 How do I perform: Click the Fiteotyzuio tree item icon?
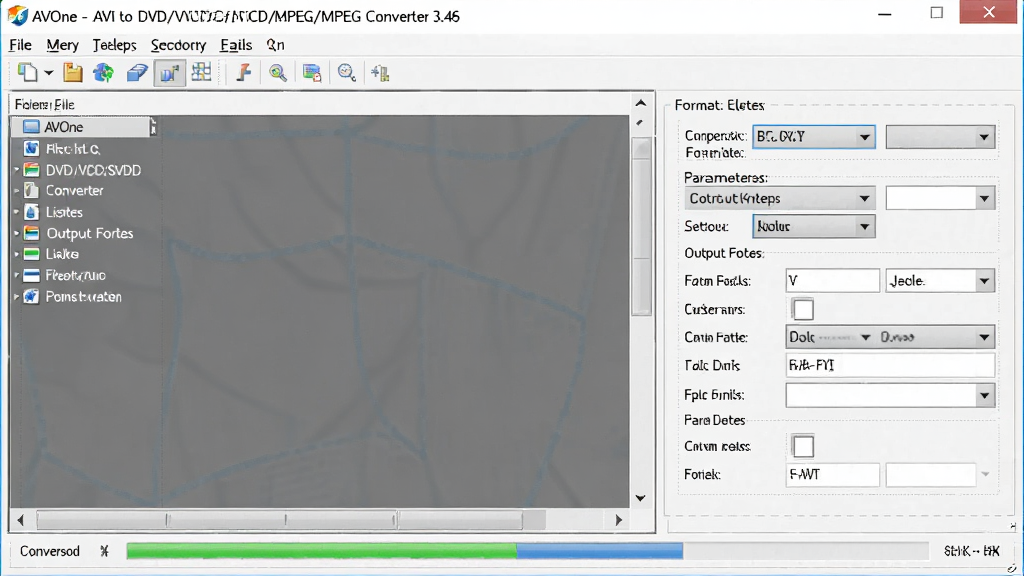(31, 275)
